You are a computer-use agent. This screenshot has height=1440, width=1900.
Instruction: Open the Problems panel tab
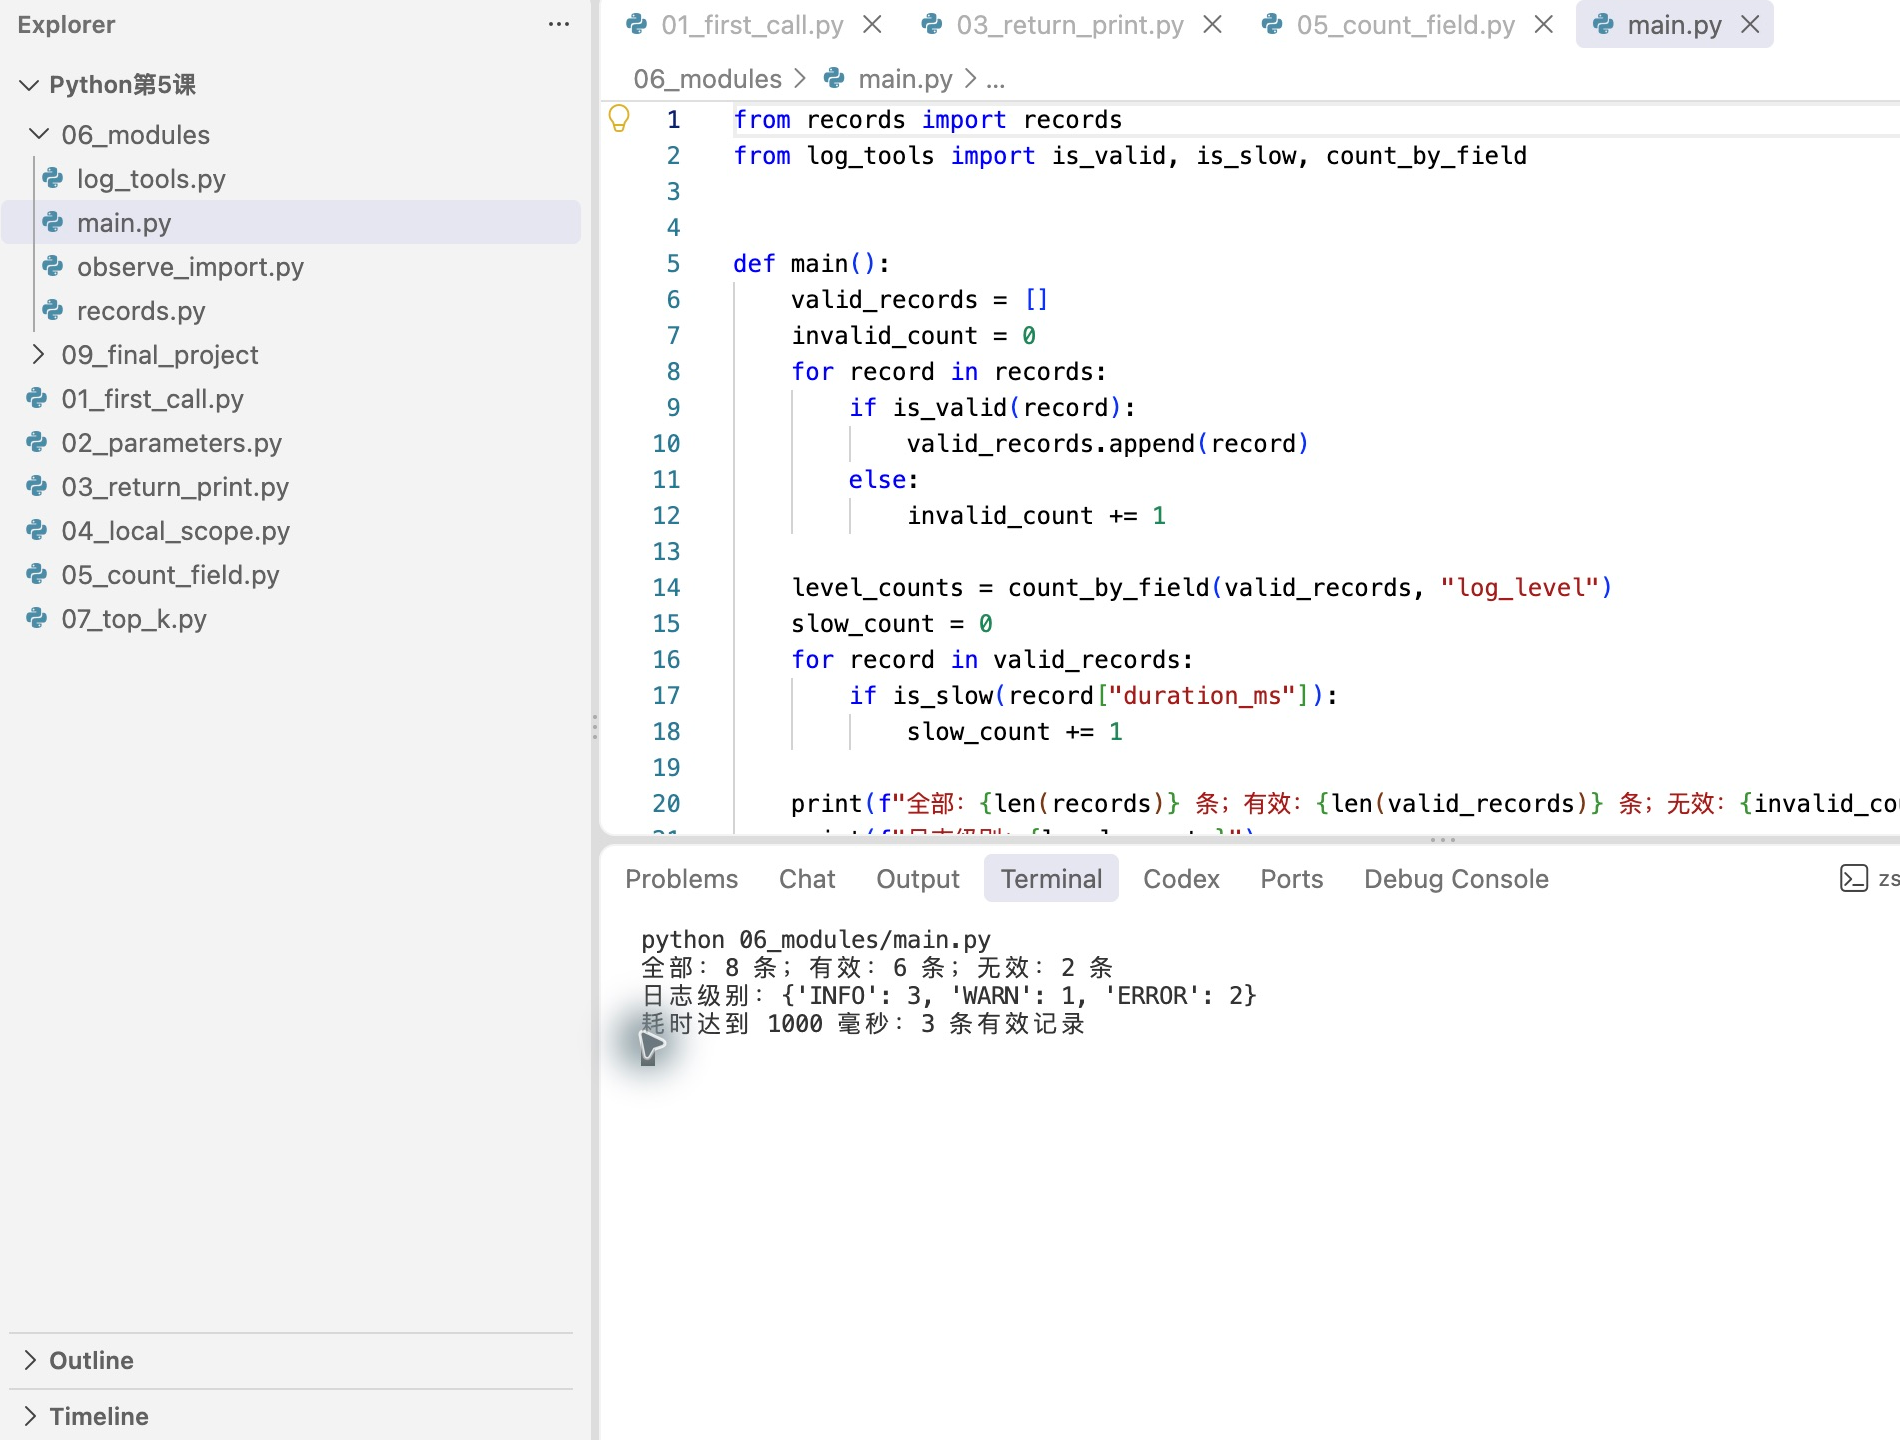click(x=681, y=879)
